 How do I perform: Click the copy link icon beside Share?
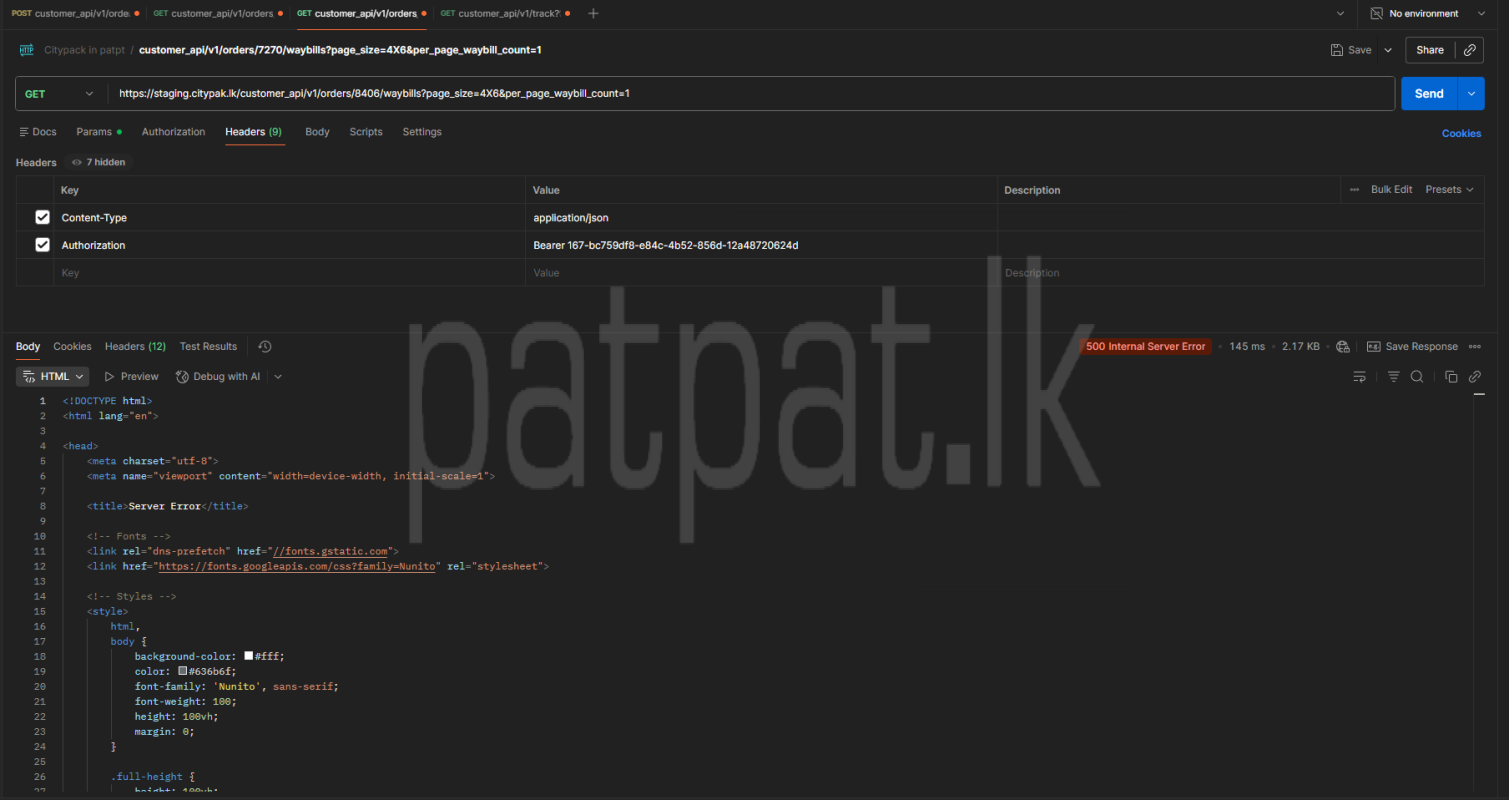(1469, 50)
